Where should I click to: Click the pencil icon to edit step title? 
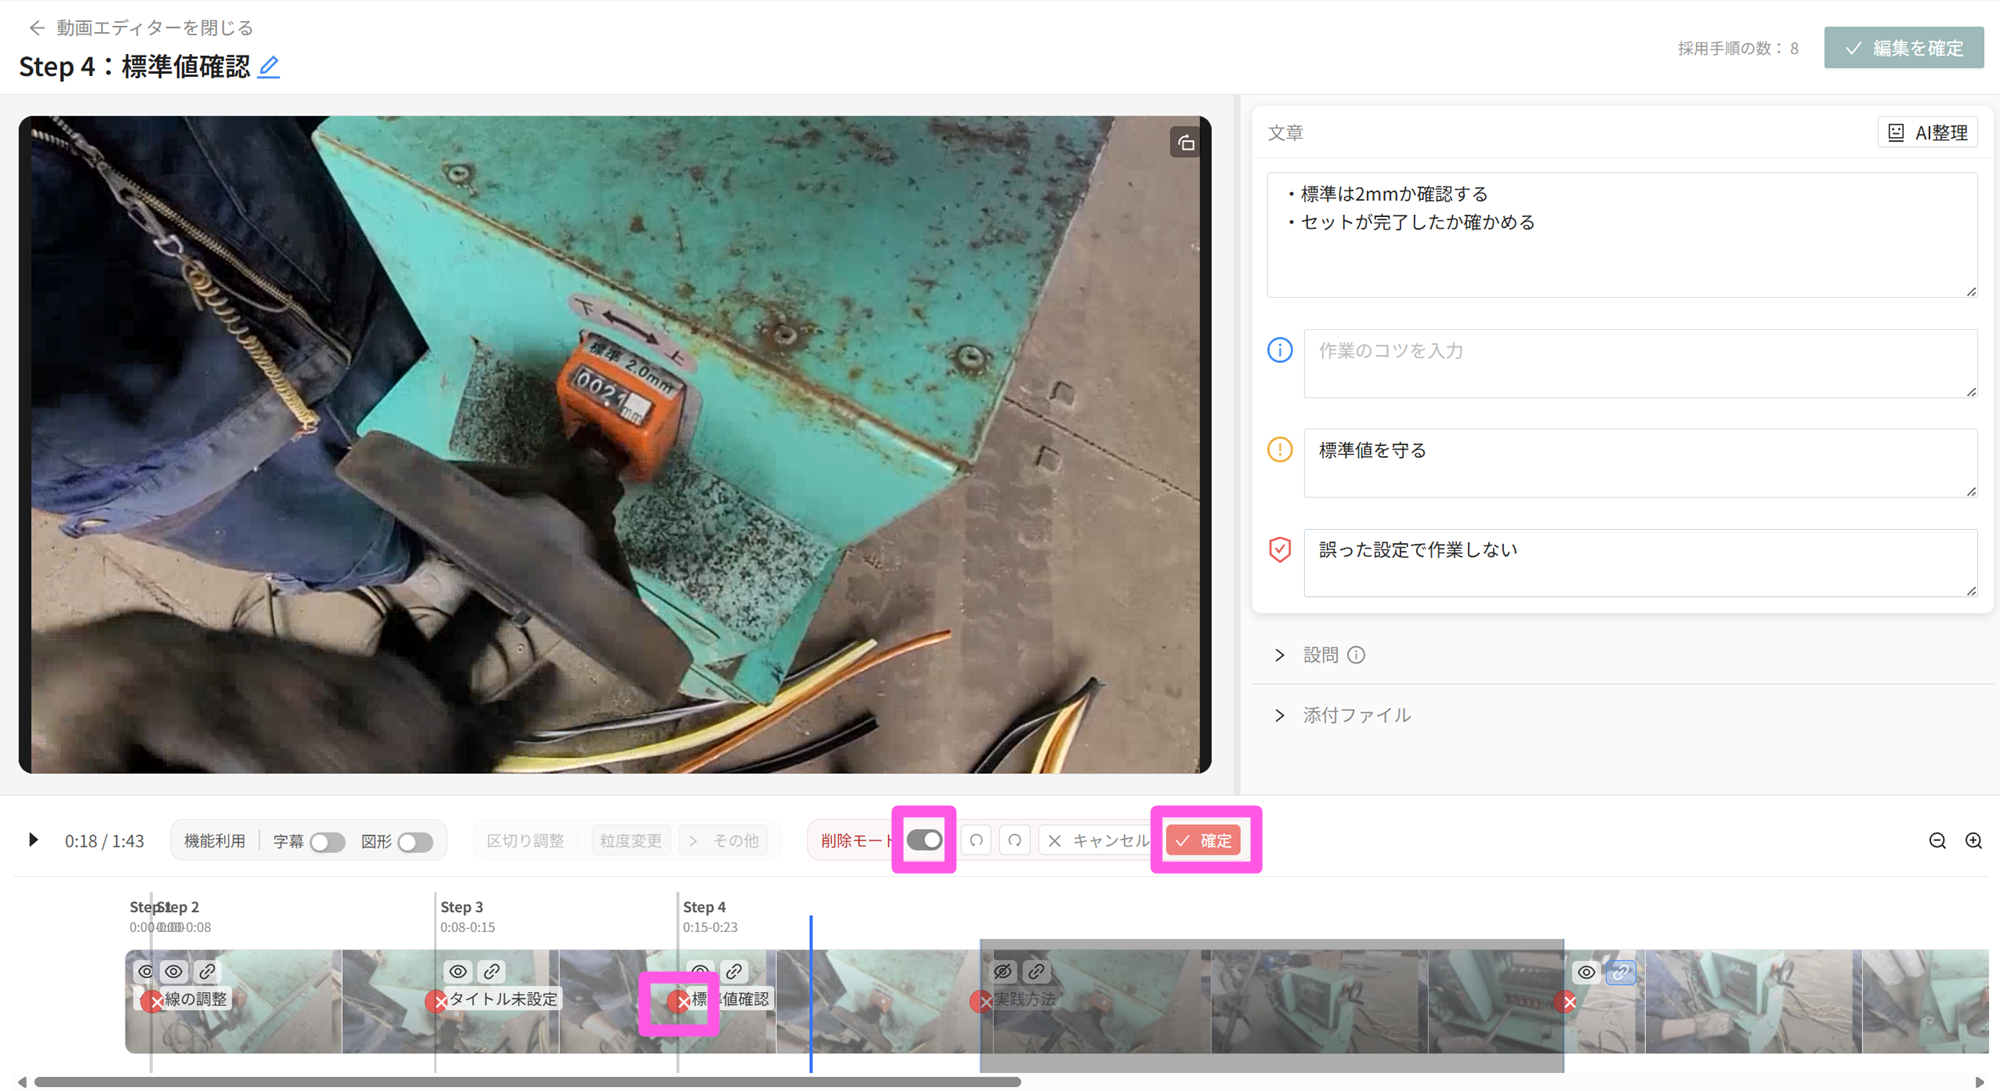(269, 67)
